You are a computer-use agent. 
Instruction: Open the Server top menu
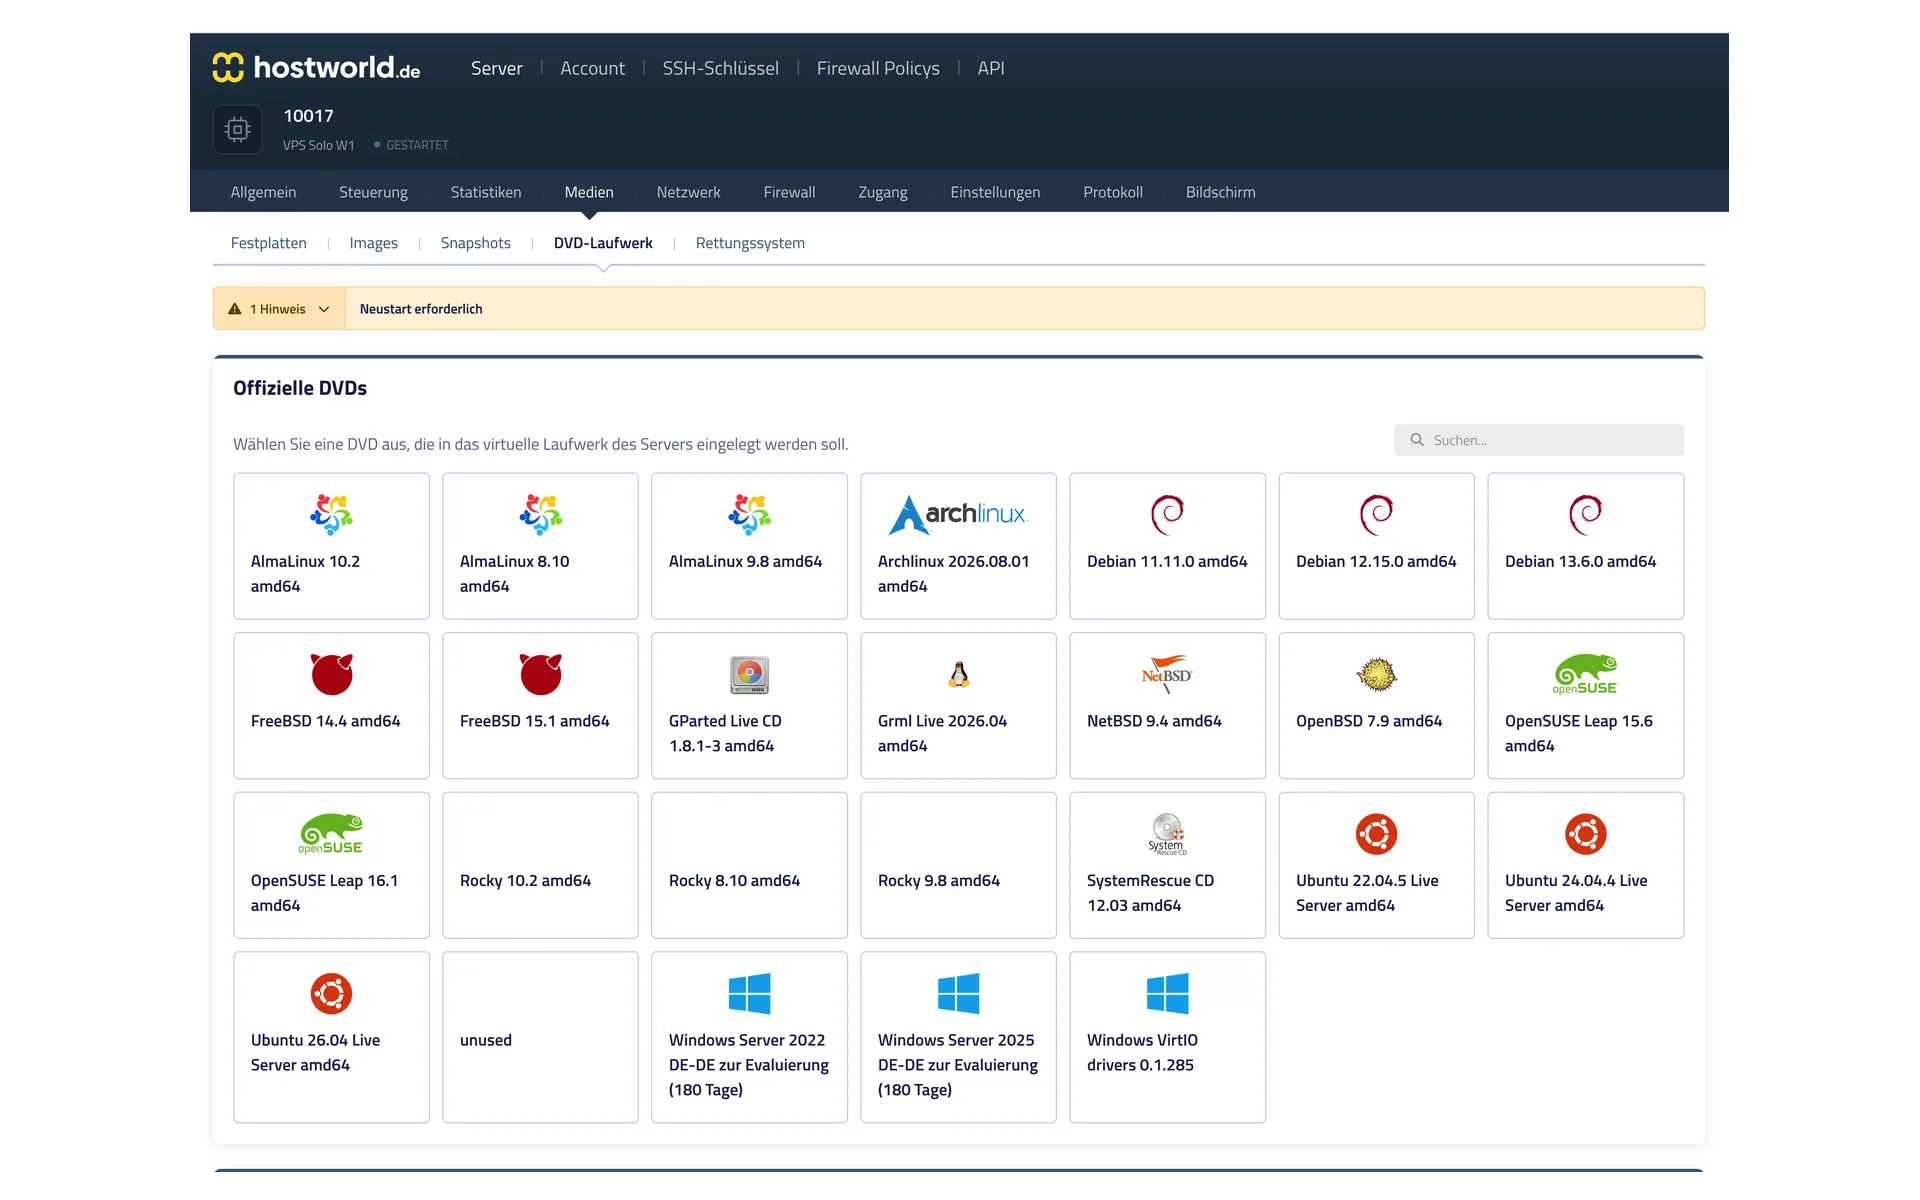(x=496, y=68)
